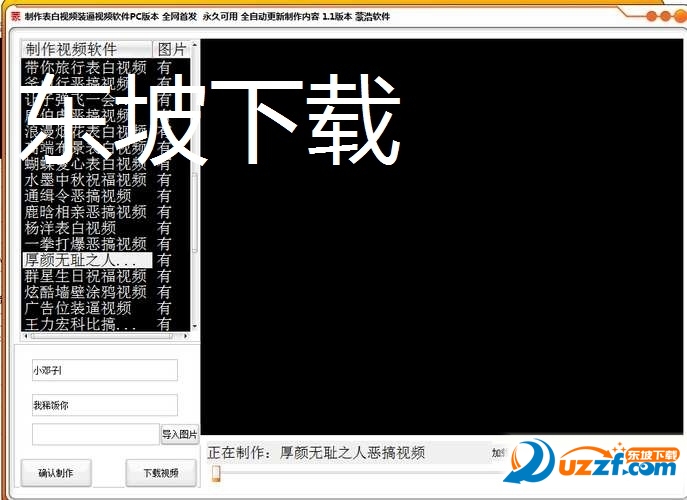
Task: Focus the name field containing 小邓子
Action: click(x=105, y=370)
